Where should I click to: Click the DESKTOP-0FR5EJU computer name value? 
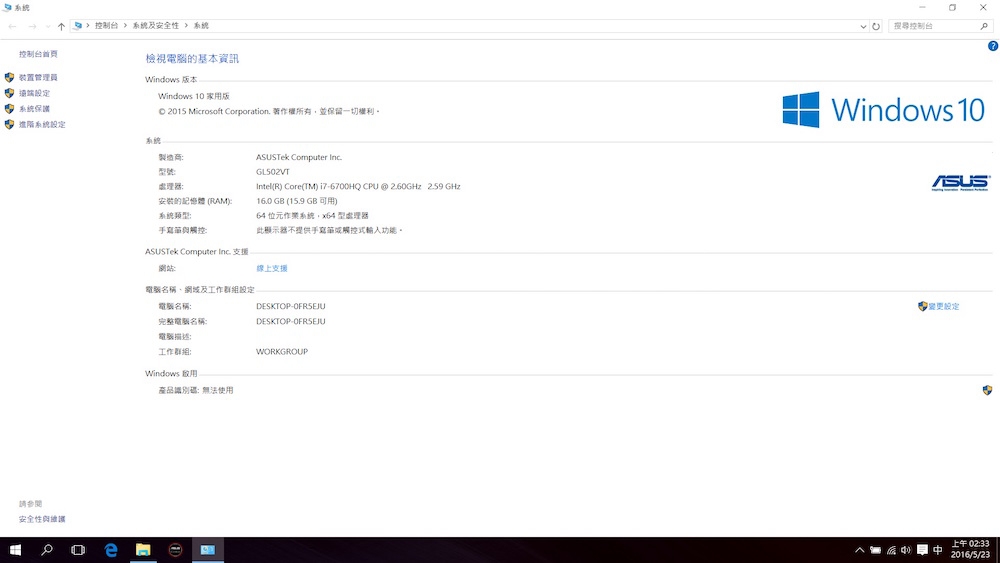[291, 307]
